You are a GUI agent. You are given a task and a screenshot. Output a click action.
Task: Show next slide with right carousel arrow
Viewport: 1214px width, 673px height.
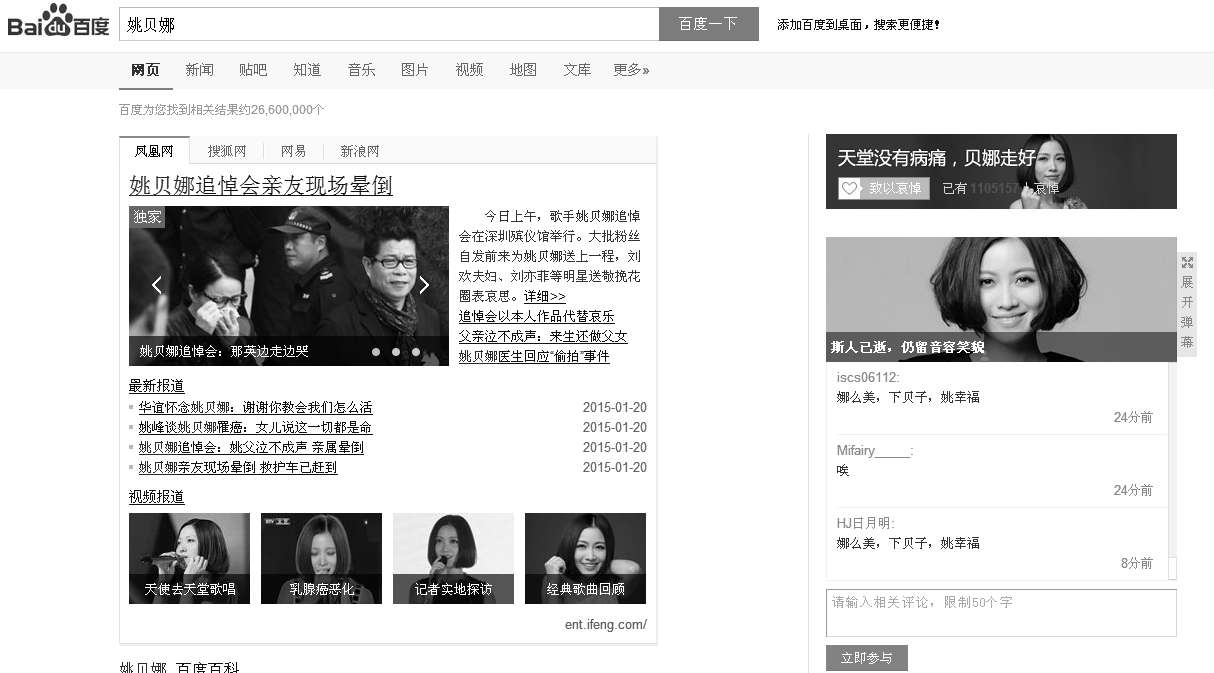(424, 285)
